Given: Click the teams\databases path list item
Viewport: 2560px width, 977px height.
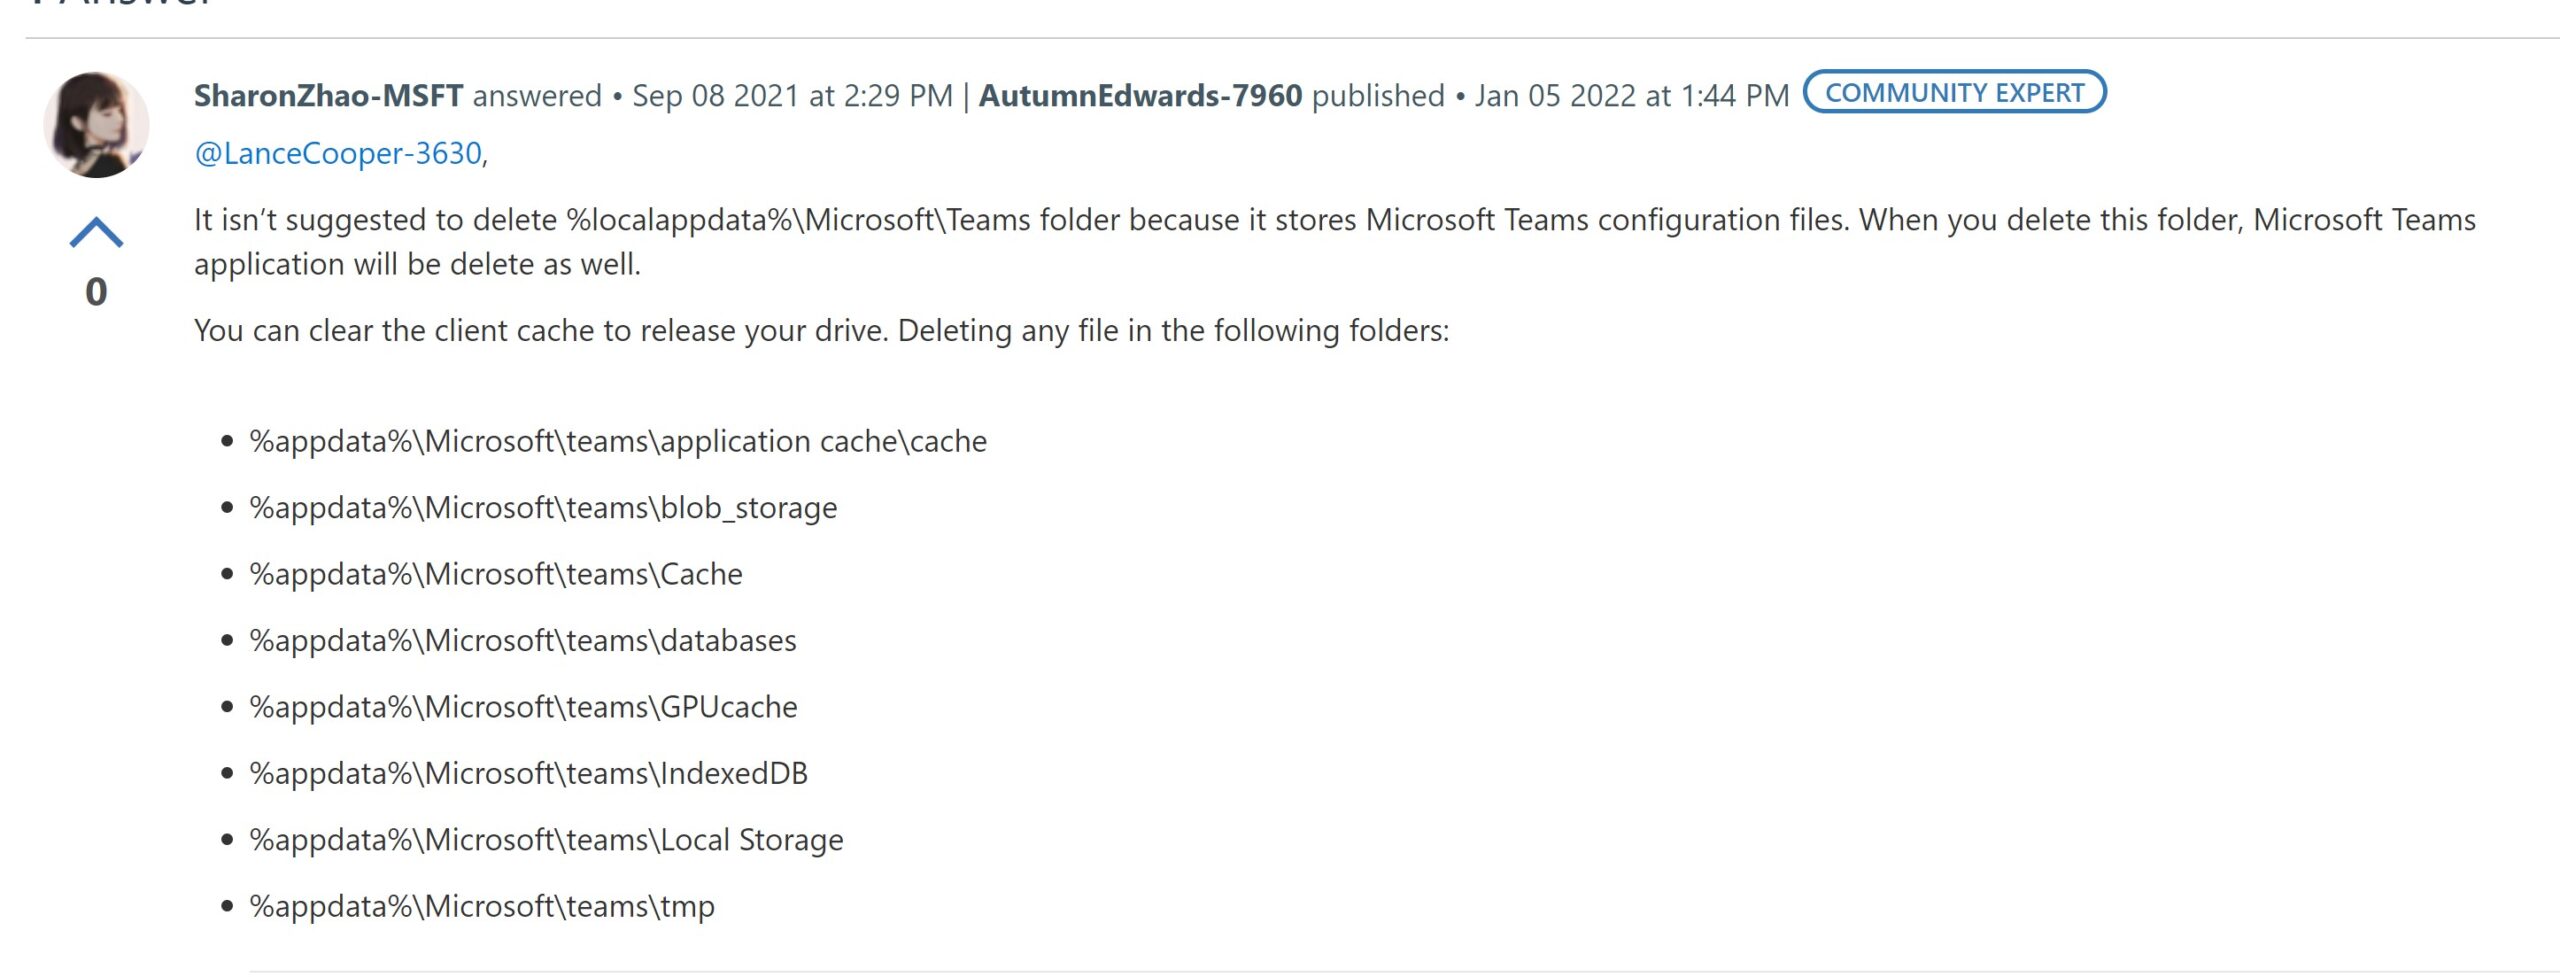Looking at the screenshot, I should pos(523,641).
